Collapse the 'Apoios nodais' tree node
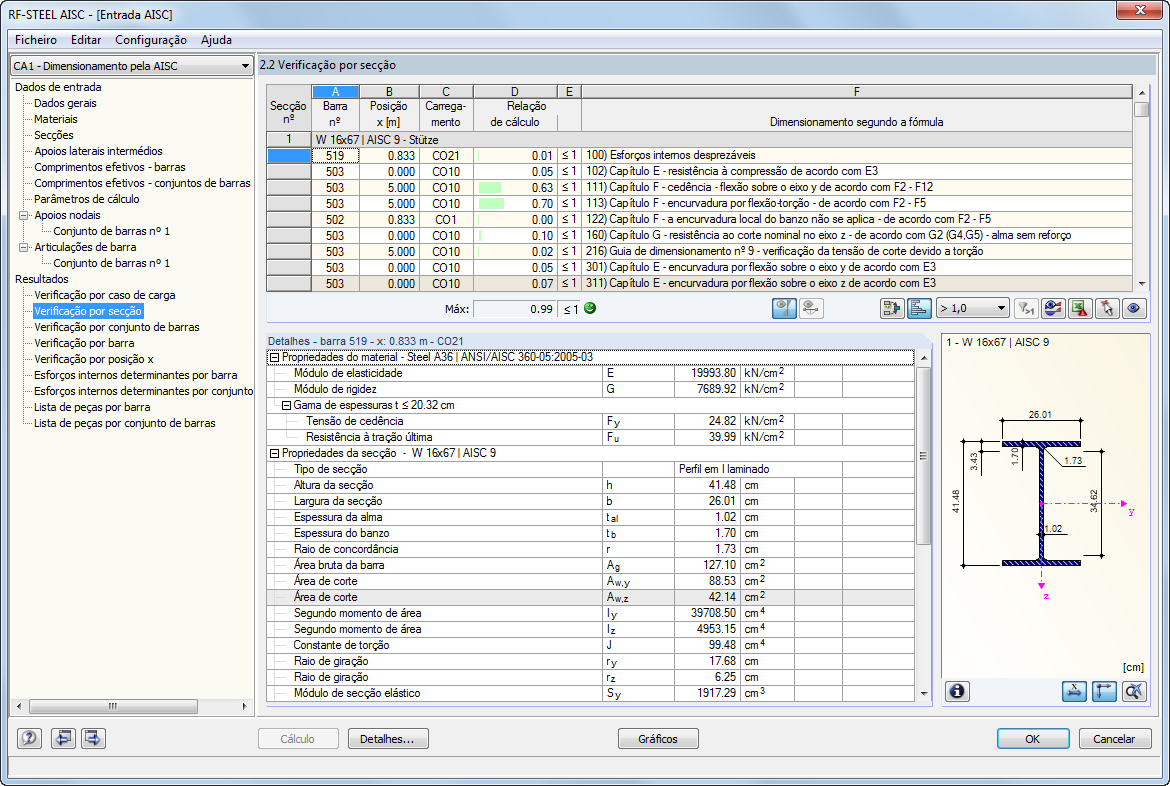The width and height of the screenshot is (1170, 786). [24, 216]
